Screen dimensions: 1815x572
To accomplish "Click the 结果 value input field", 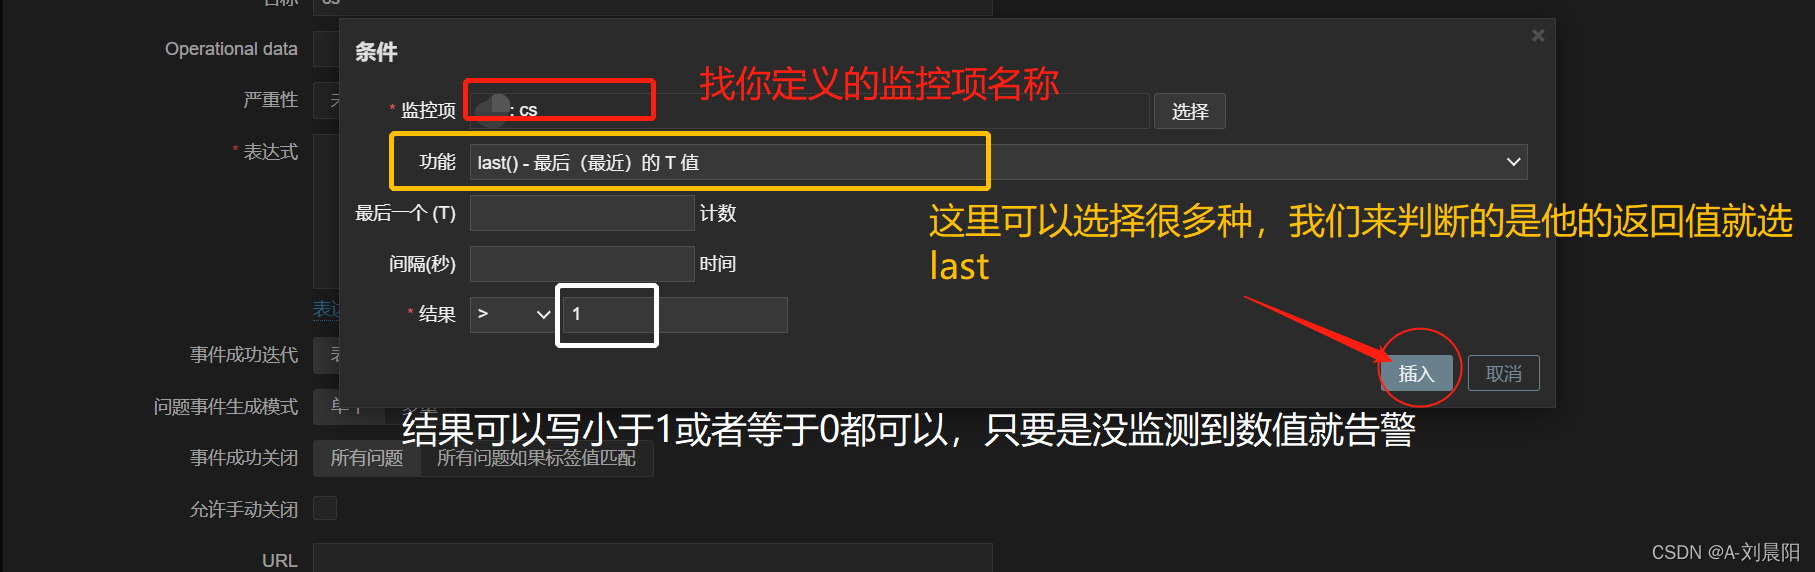I will click(675, 314).
